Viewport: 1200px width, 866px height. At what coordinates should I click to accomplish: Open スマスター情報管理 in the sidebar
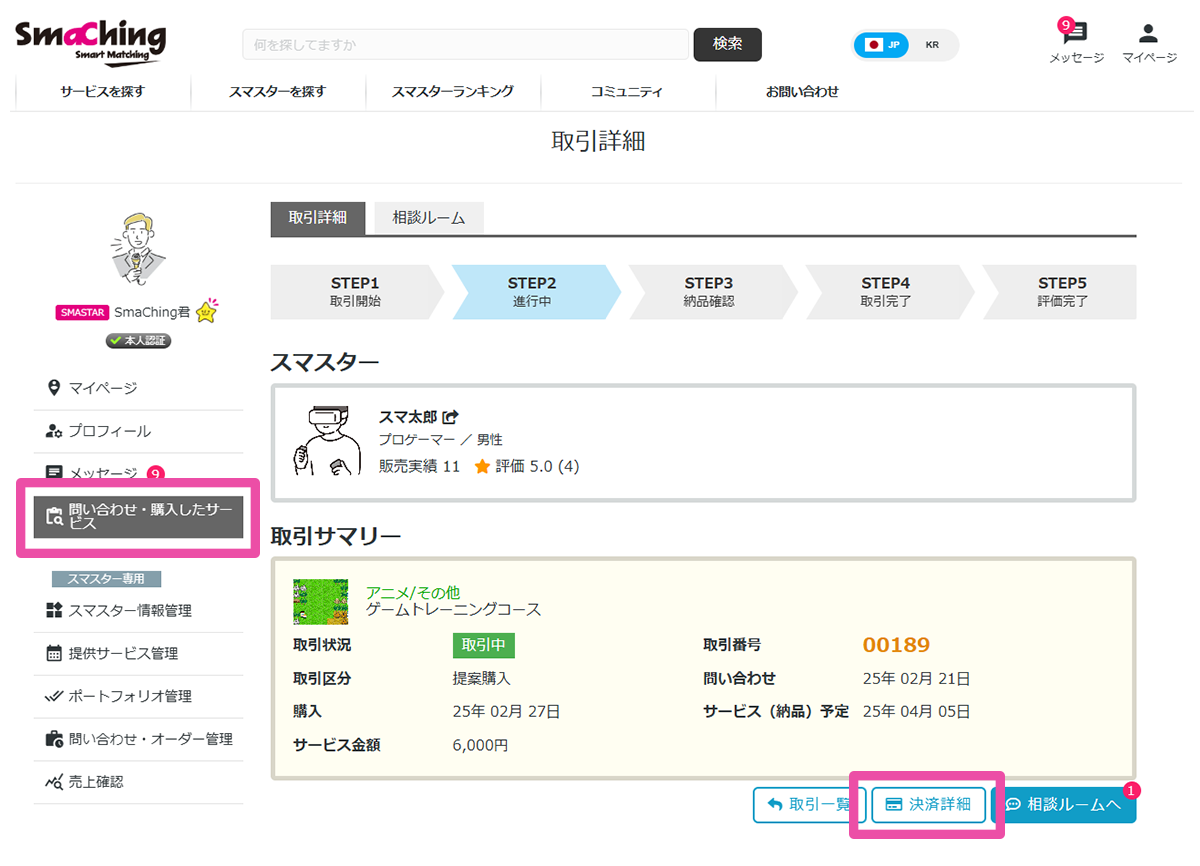tap(129, 610)
